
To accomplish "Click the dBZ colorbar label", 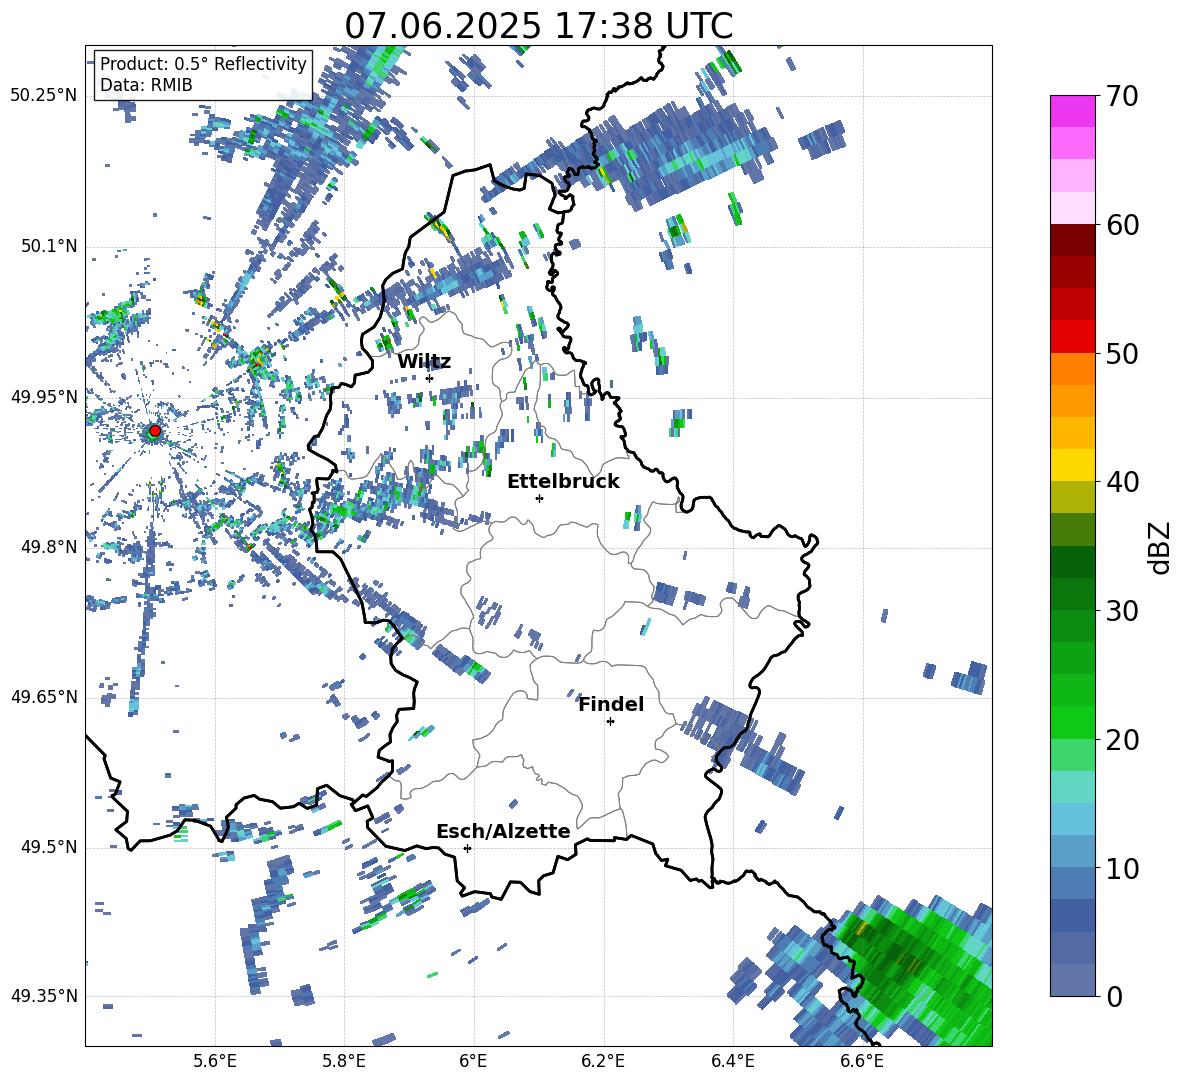I will [1161, 547].
